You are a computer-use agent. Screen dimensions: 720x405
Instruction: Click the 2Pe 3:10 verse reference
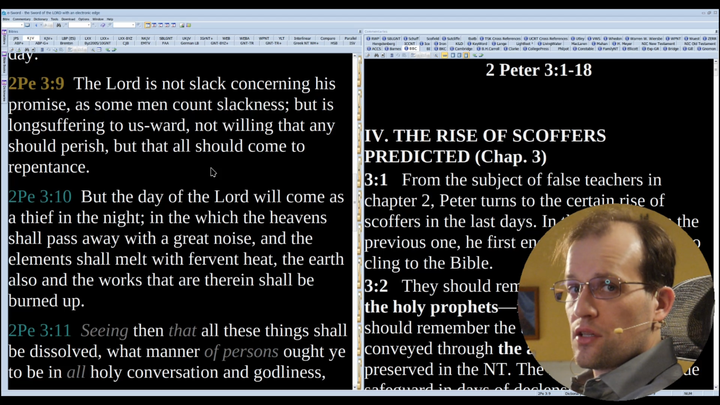[x=40, y=197]
